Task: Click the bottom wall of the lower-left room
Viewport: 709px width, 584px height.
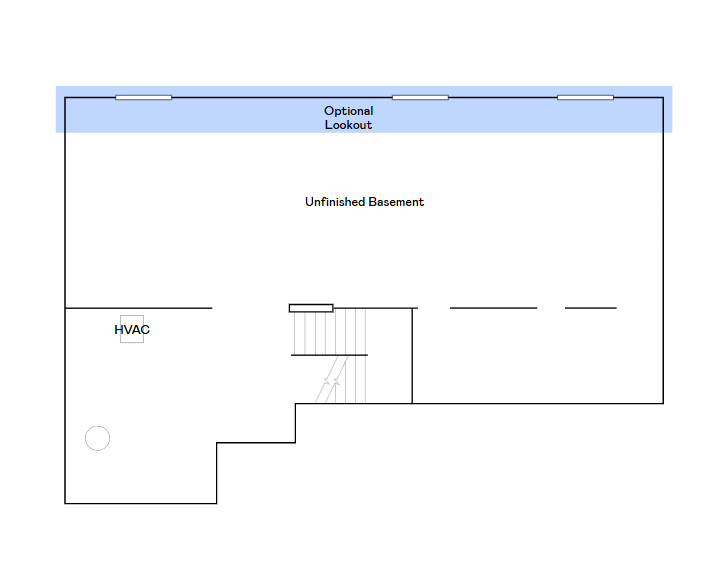Action: click(140, 503)
